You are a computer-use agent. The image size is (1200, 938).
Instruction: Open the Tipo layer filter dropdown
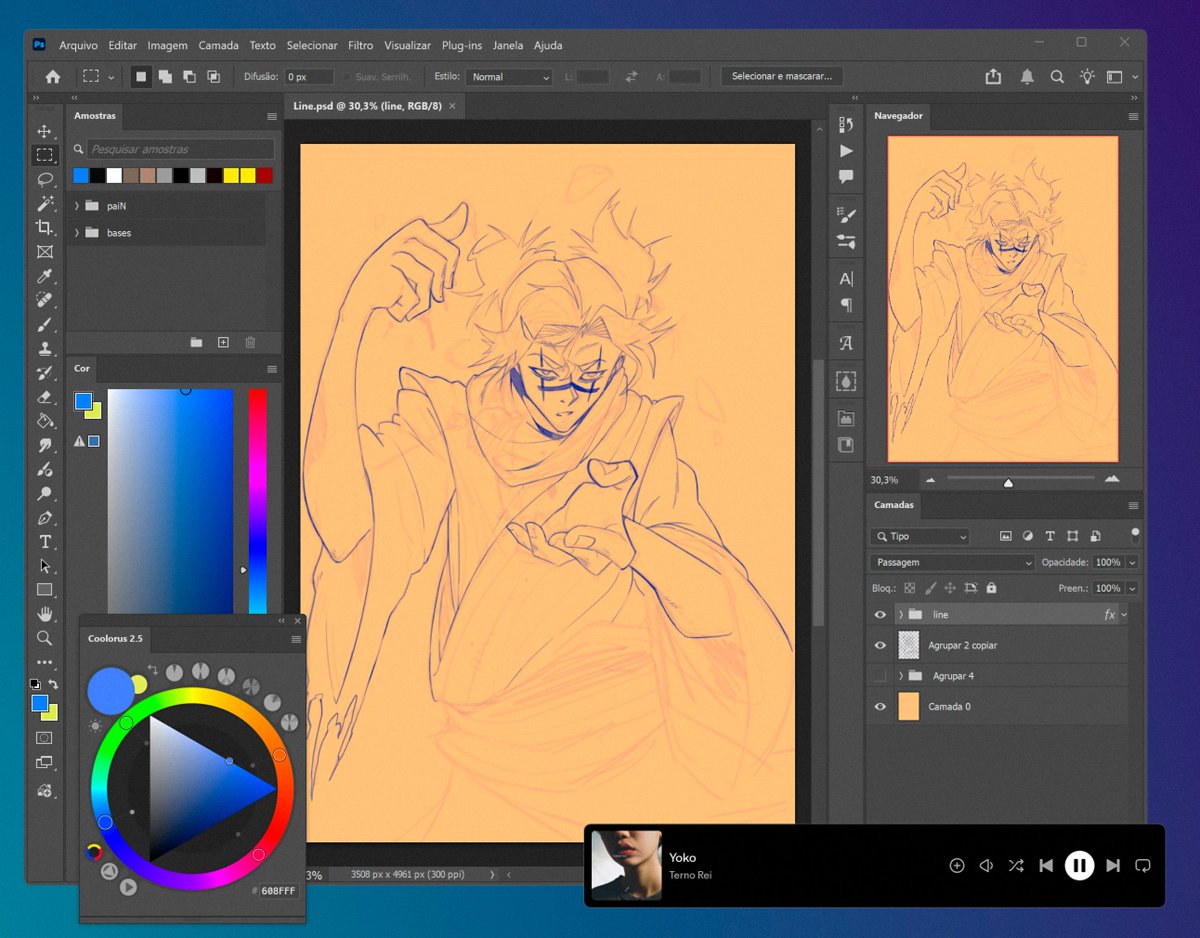[x=920, y=537]
